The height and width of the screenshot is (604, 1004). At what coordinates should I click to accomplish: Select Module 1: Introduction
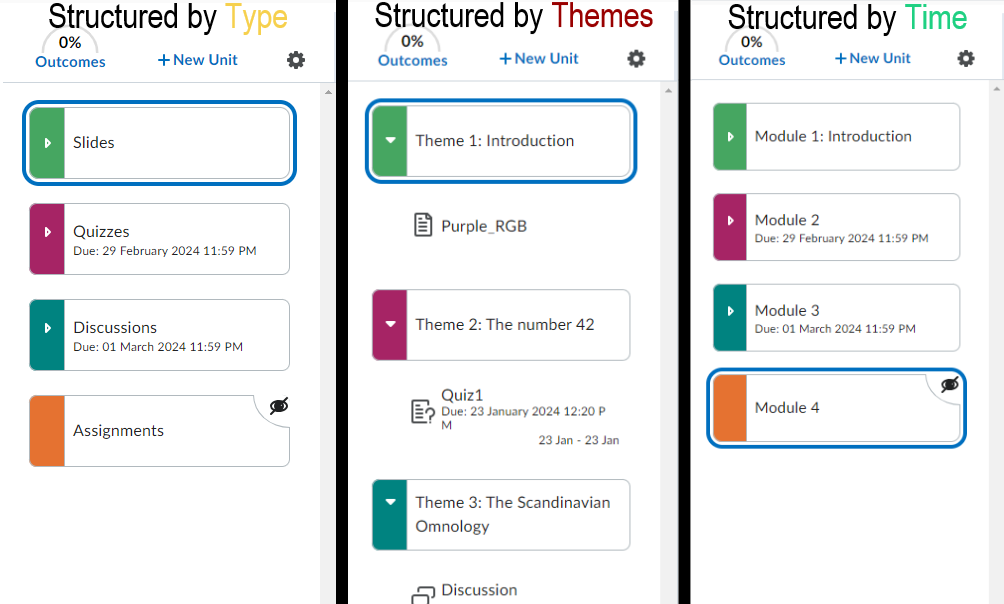click(833, 136)
